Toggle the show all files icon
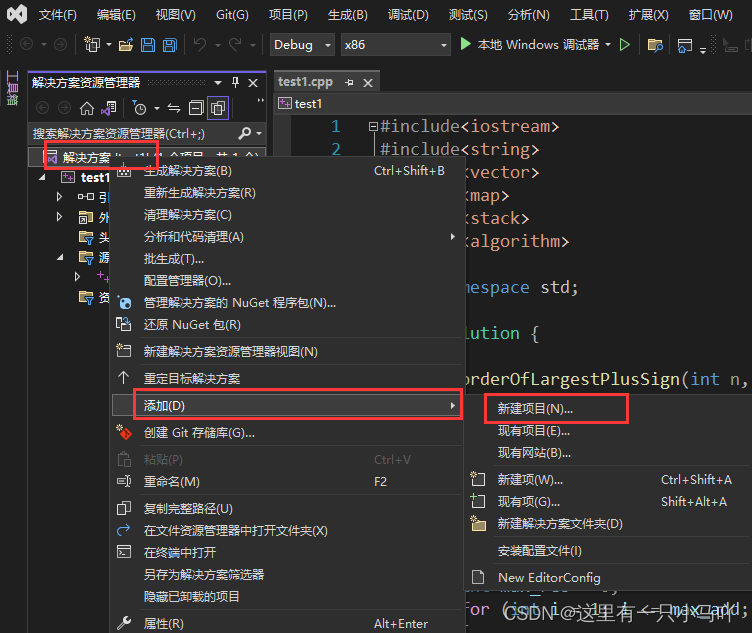The height and width of the screenshot is (633, 752). pyautogui.click(x=218, y=108)
